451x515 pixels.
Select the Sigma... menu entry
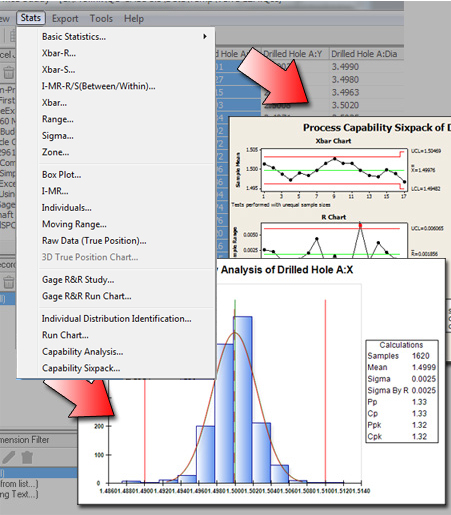point(116,136)
